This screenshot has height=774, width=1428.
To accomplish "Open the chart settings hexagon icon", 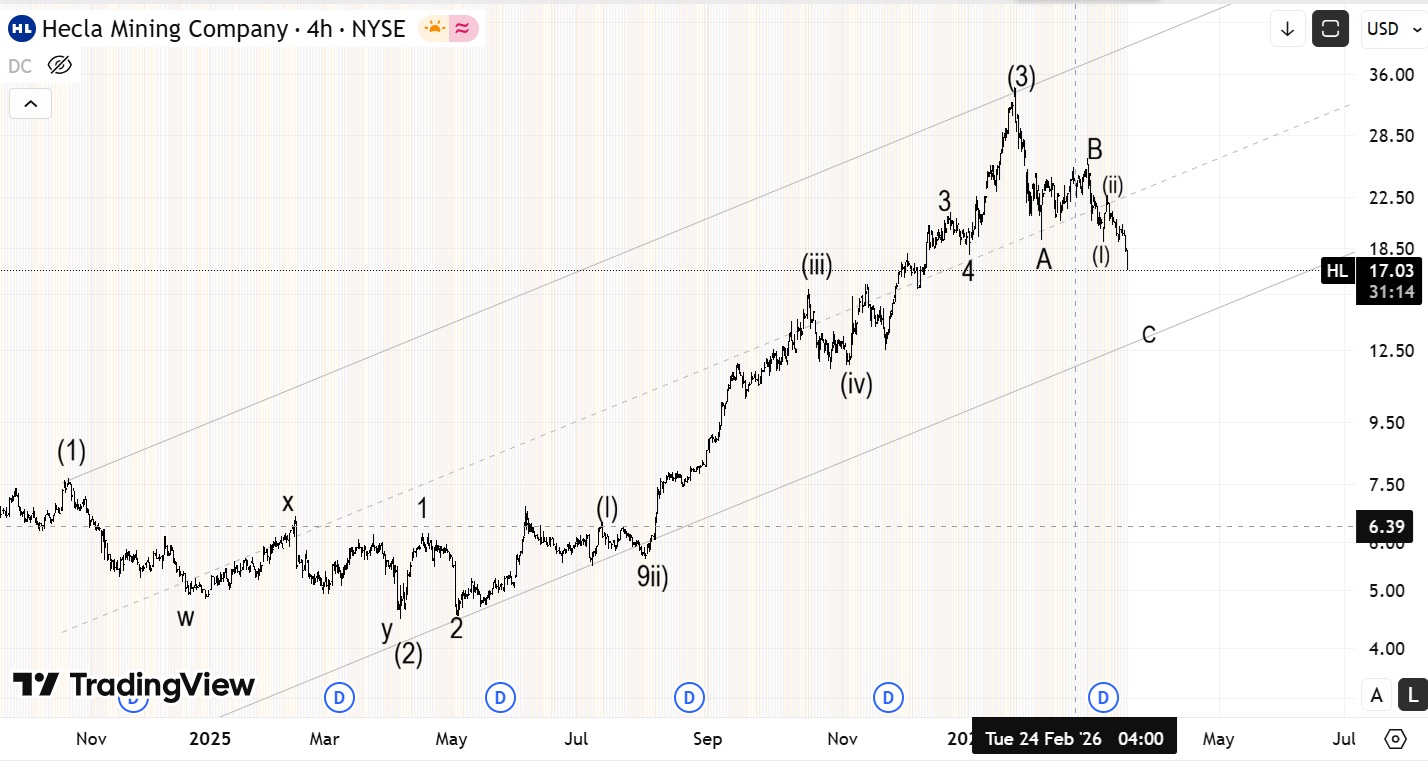I will click(1396, 739).
